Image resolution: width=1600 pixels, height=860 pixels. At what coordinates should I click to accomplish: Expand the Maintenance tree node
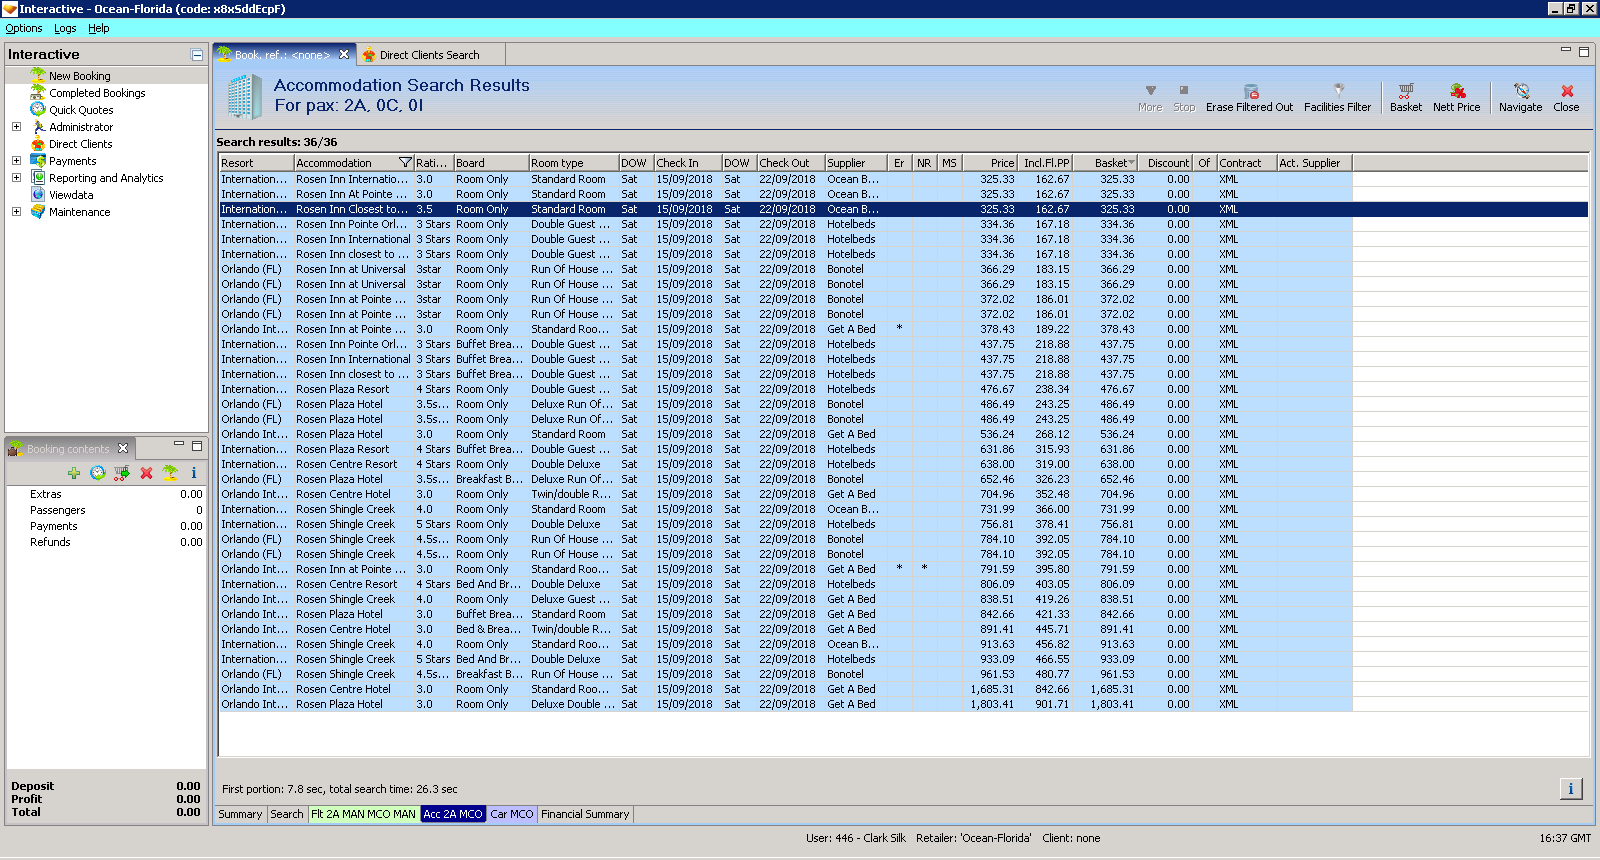point(16,212)
